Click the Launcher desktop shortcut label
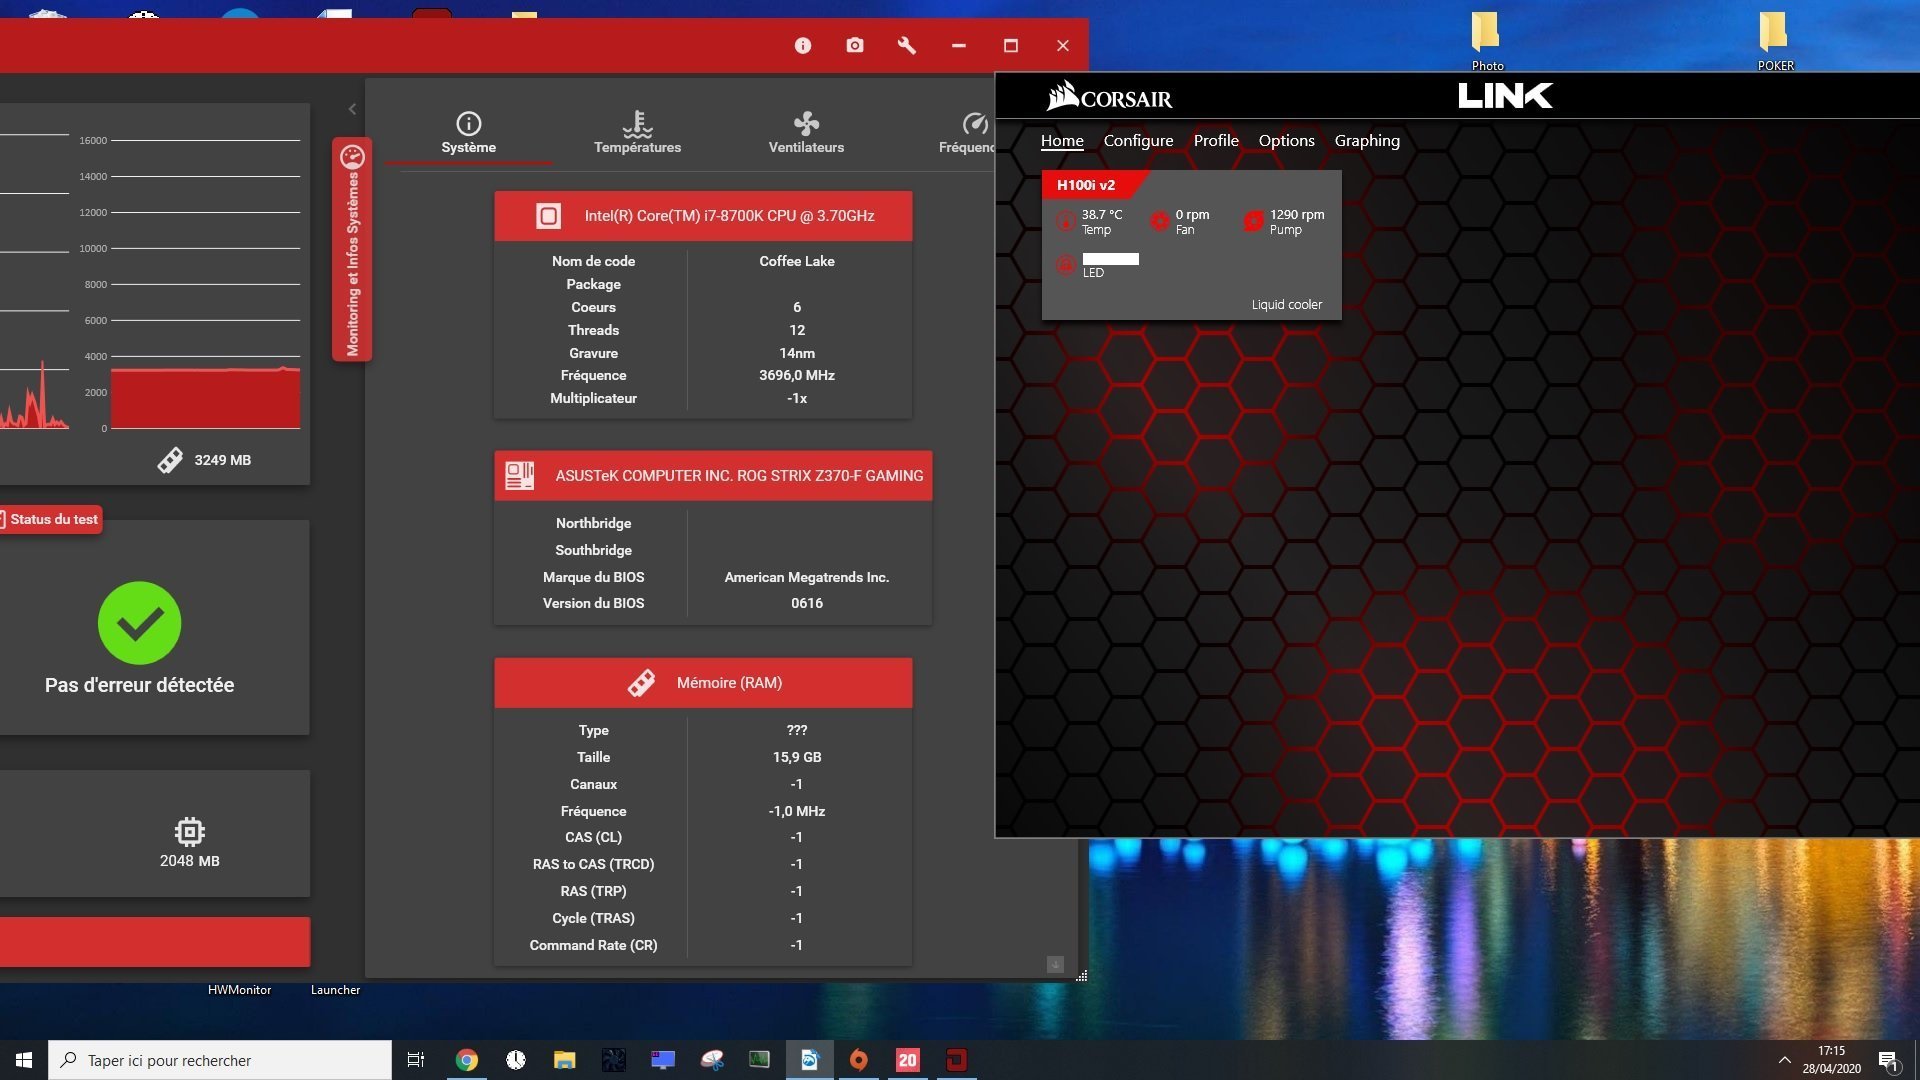Image resolution: width=1920 pixels, height=1080 pixels. click(x=335, y=990)
